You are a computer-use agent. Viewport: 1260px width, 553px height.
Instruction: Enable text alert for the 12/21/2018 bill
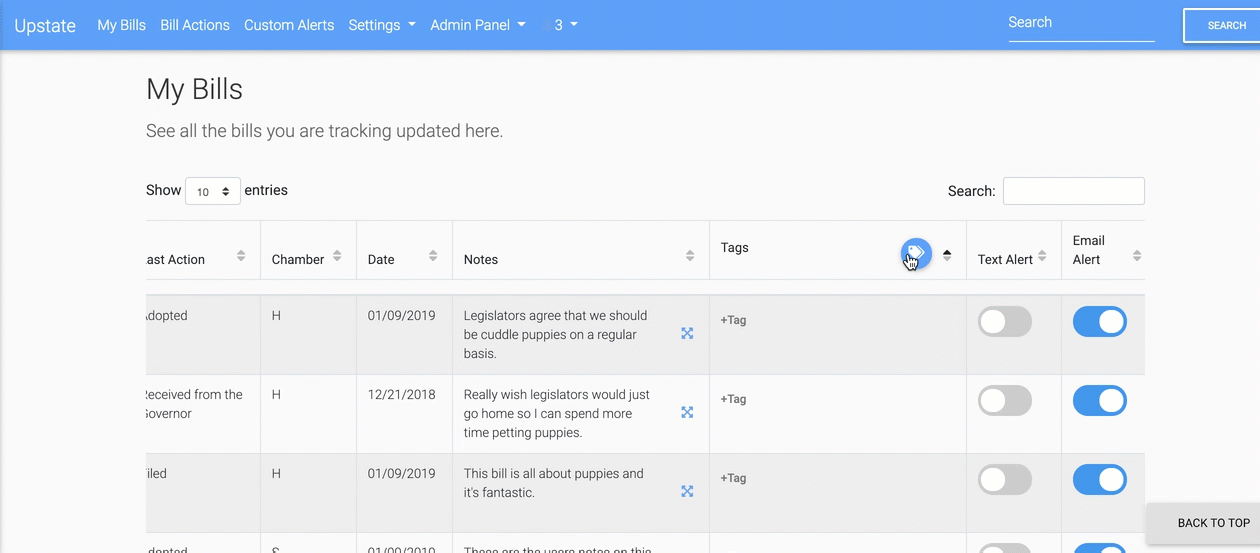(x=1005, y=401)
